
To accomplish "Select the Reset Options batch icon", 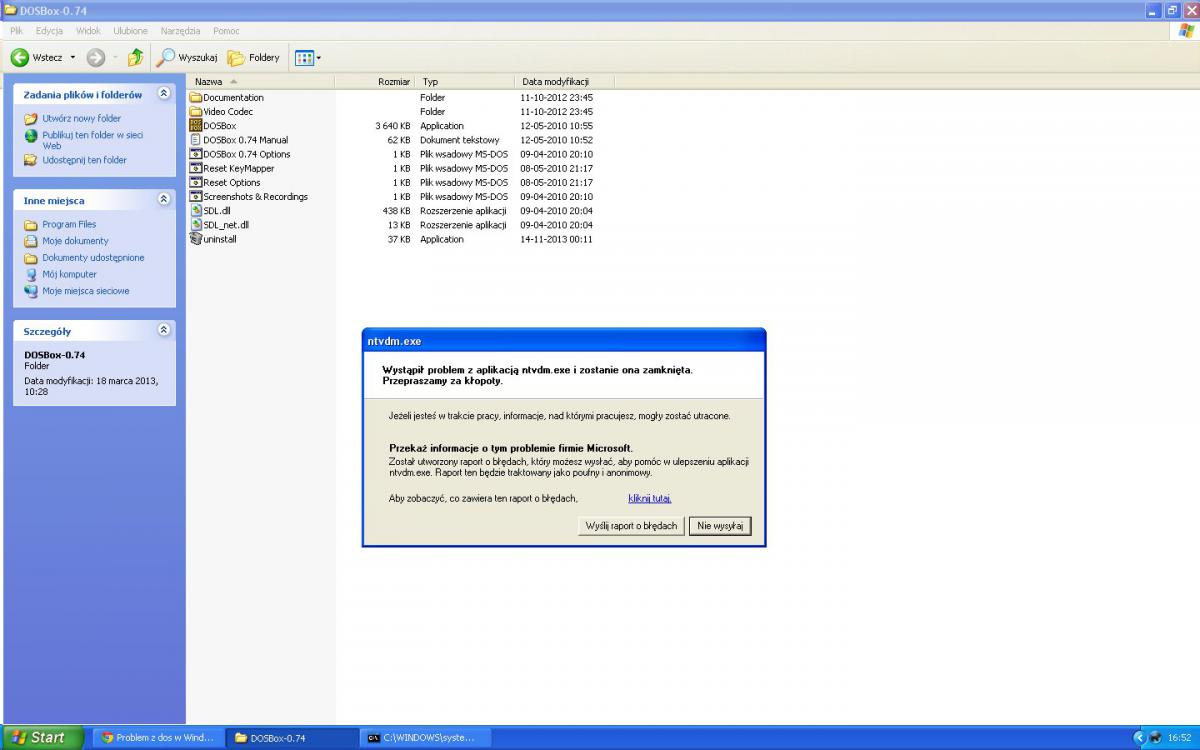I will pyautogui.click(x=196, y=182).
